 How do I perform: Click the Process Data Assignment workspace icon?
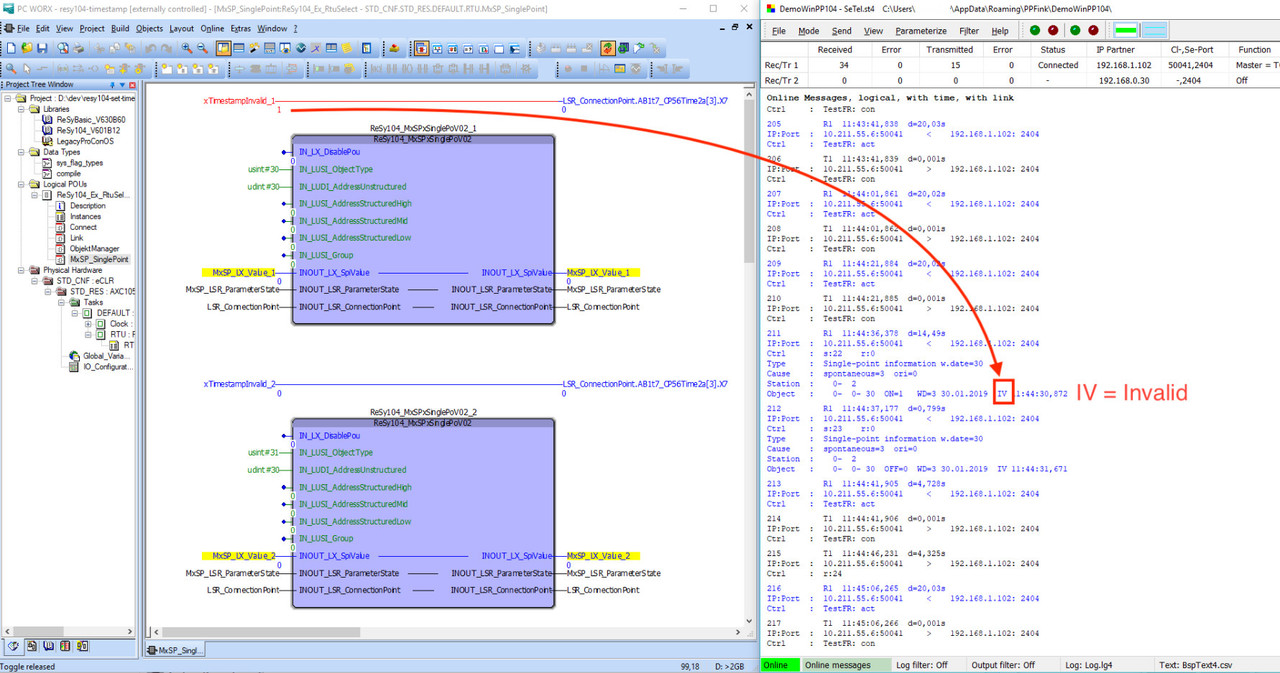452,48
